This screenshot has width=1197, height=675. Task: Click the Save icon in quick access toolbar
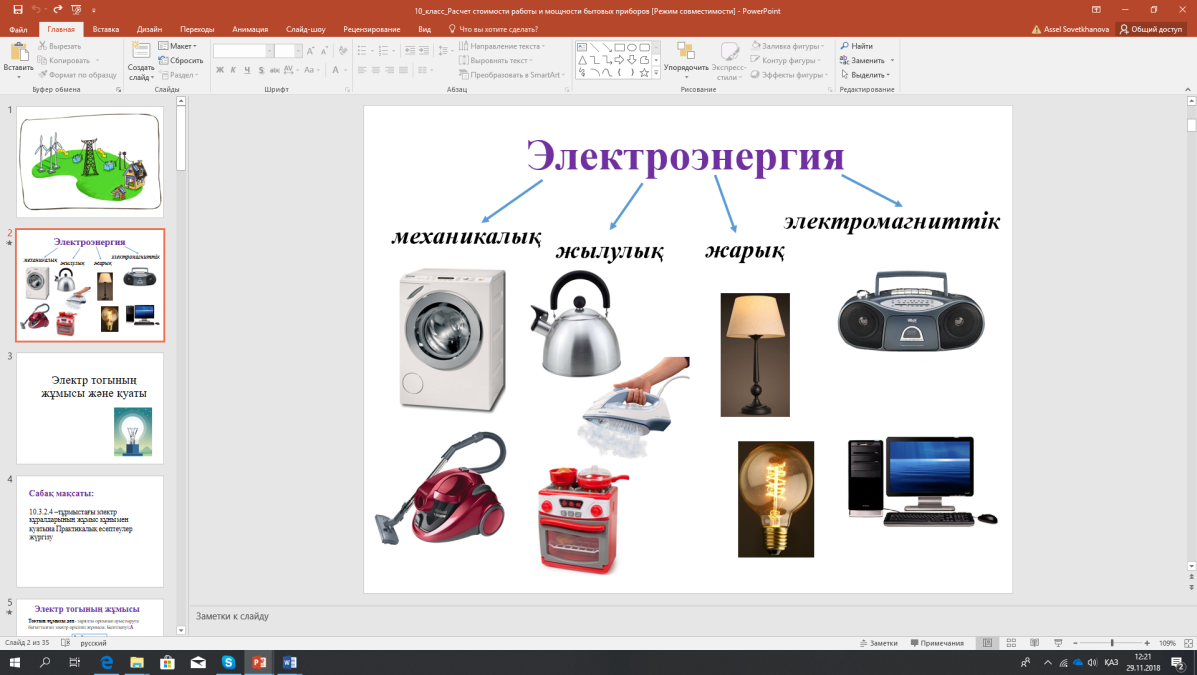(x=17, y=9)
